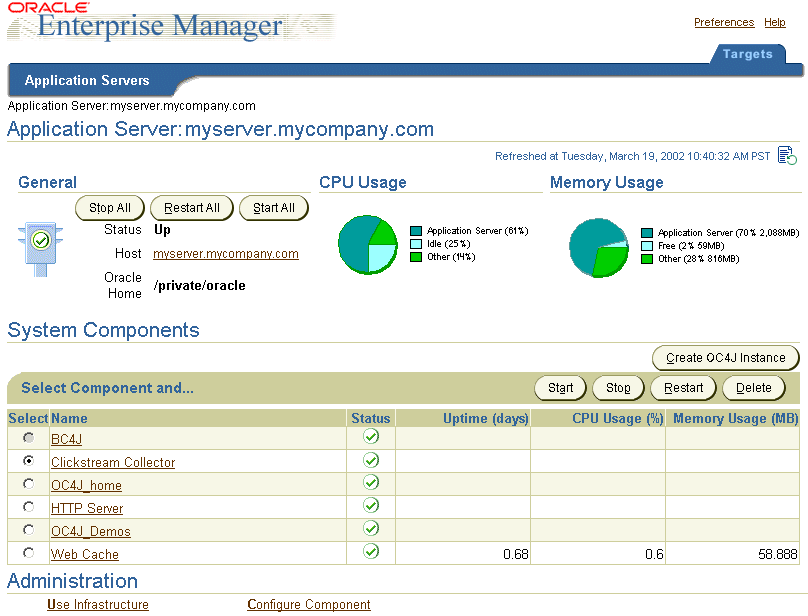Click the Administration section heading
Viewport: 808px width, 616px height.
pyautogui.click(x=73, y=581)
